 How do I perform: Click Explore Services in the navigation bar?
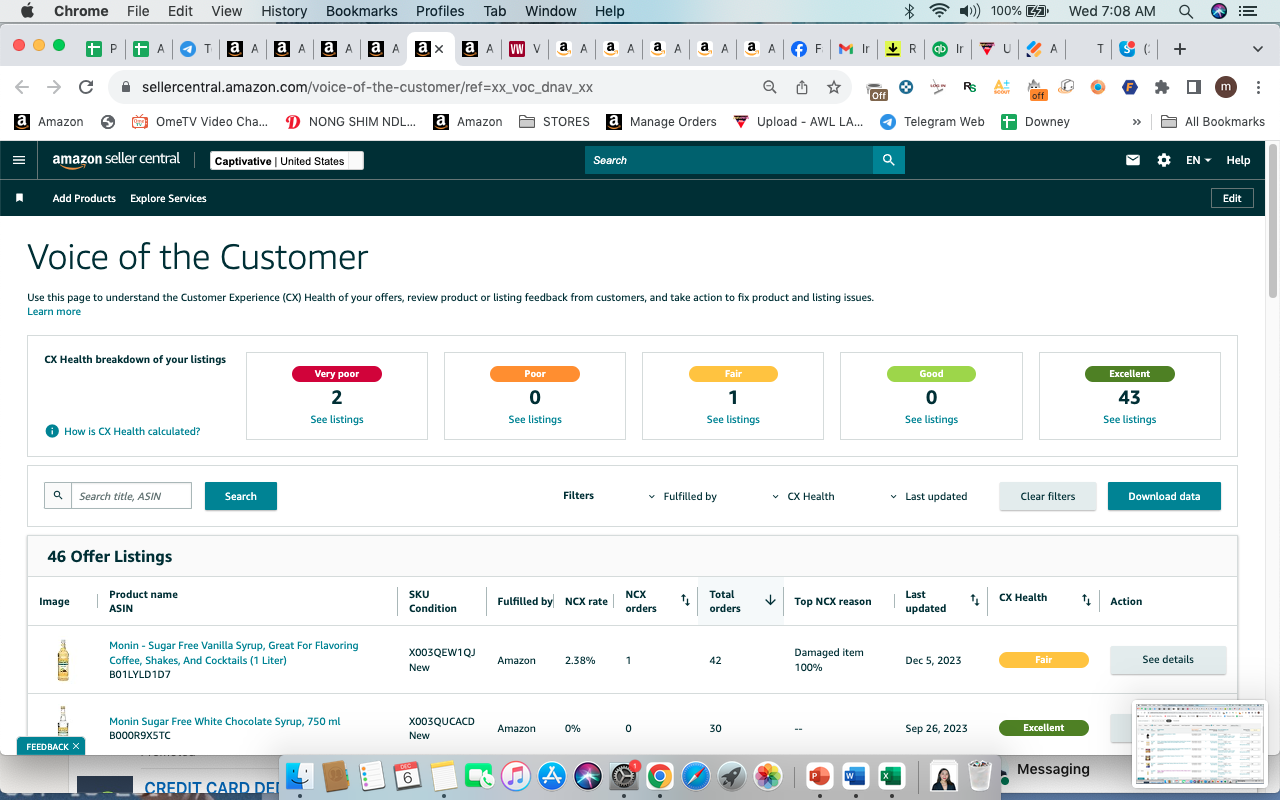pos(168,198)
